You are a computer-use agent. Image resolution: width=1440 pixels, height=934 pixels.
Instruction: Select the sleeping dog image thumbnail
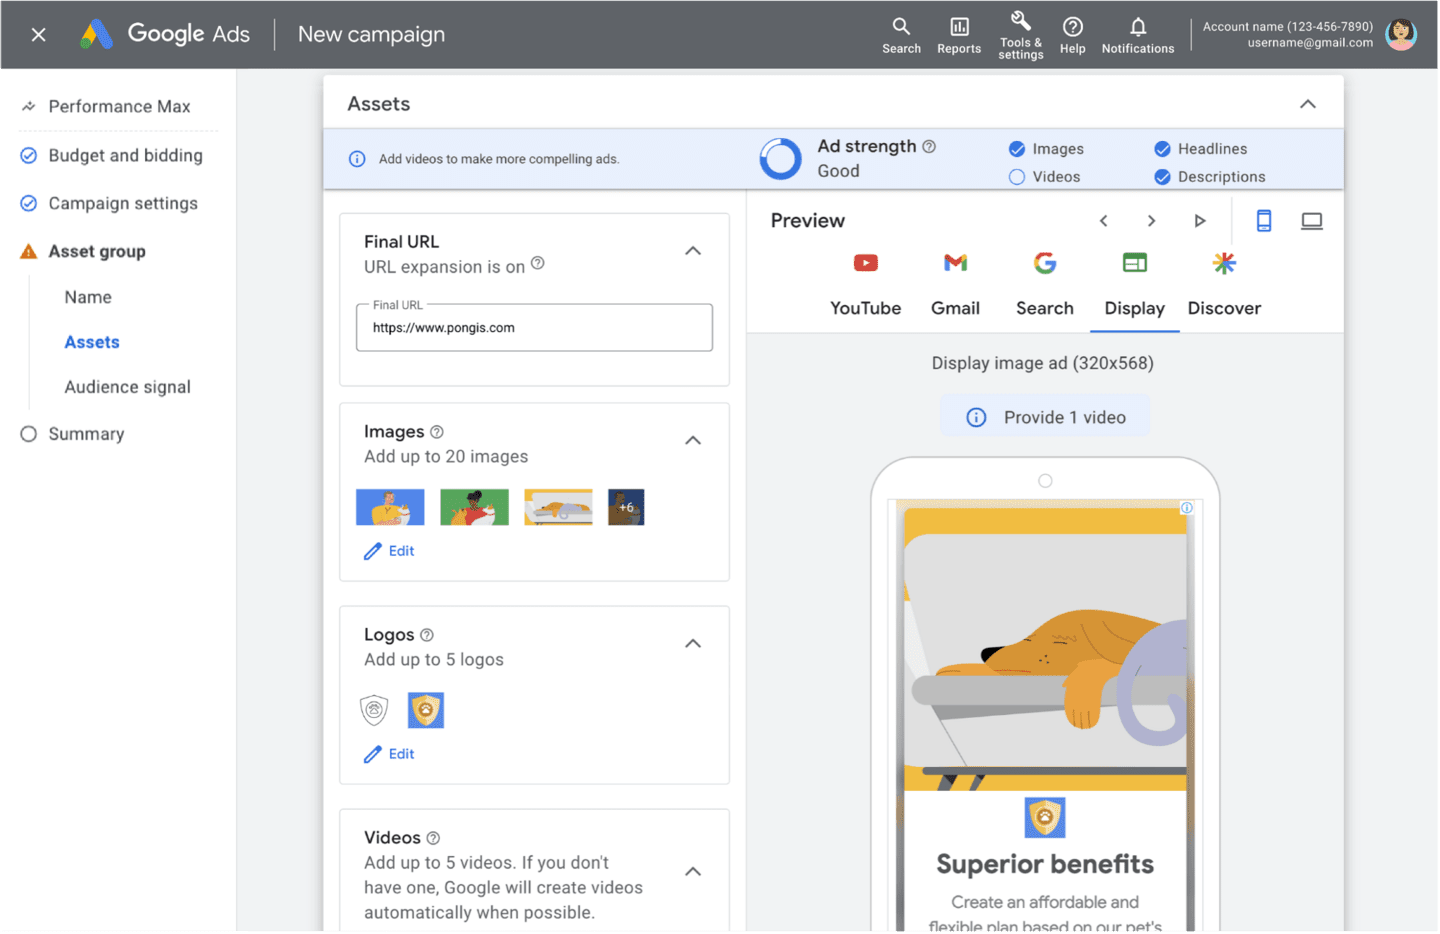(558, 507)
